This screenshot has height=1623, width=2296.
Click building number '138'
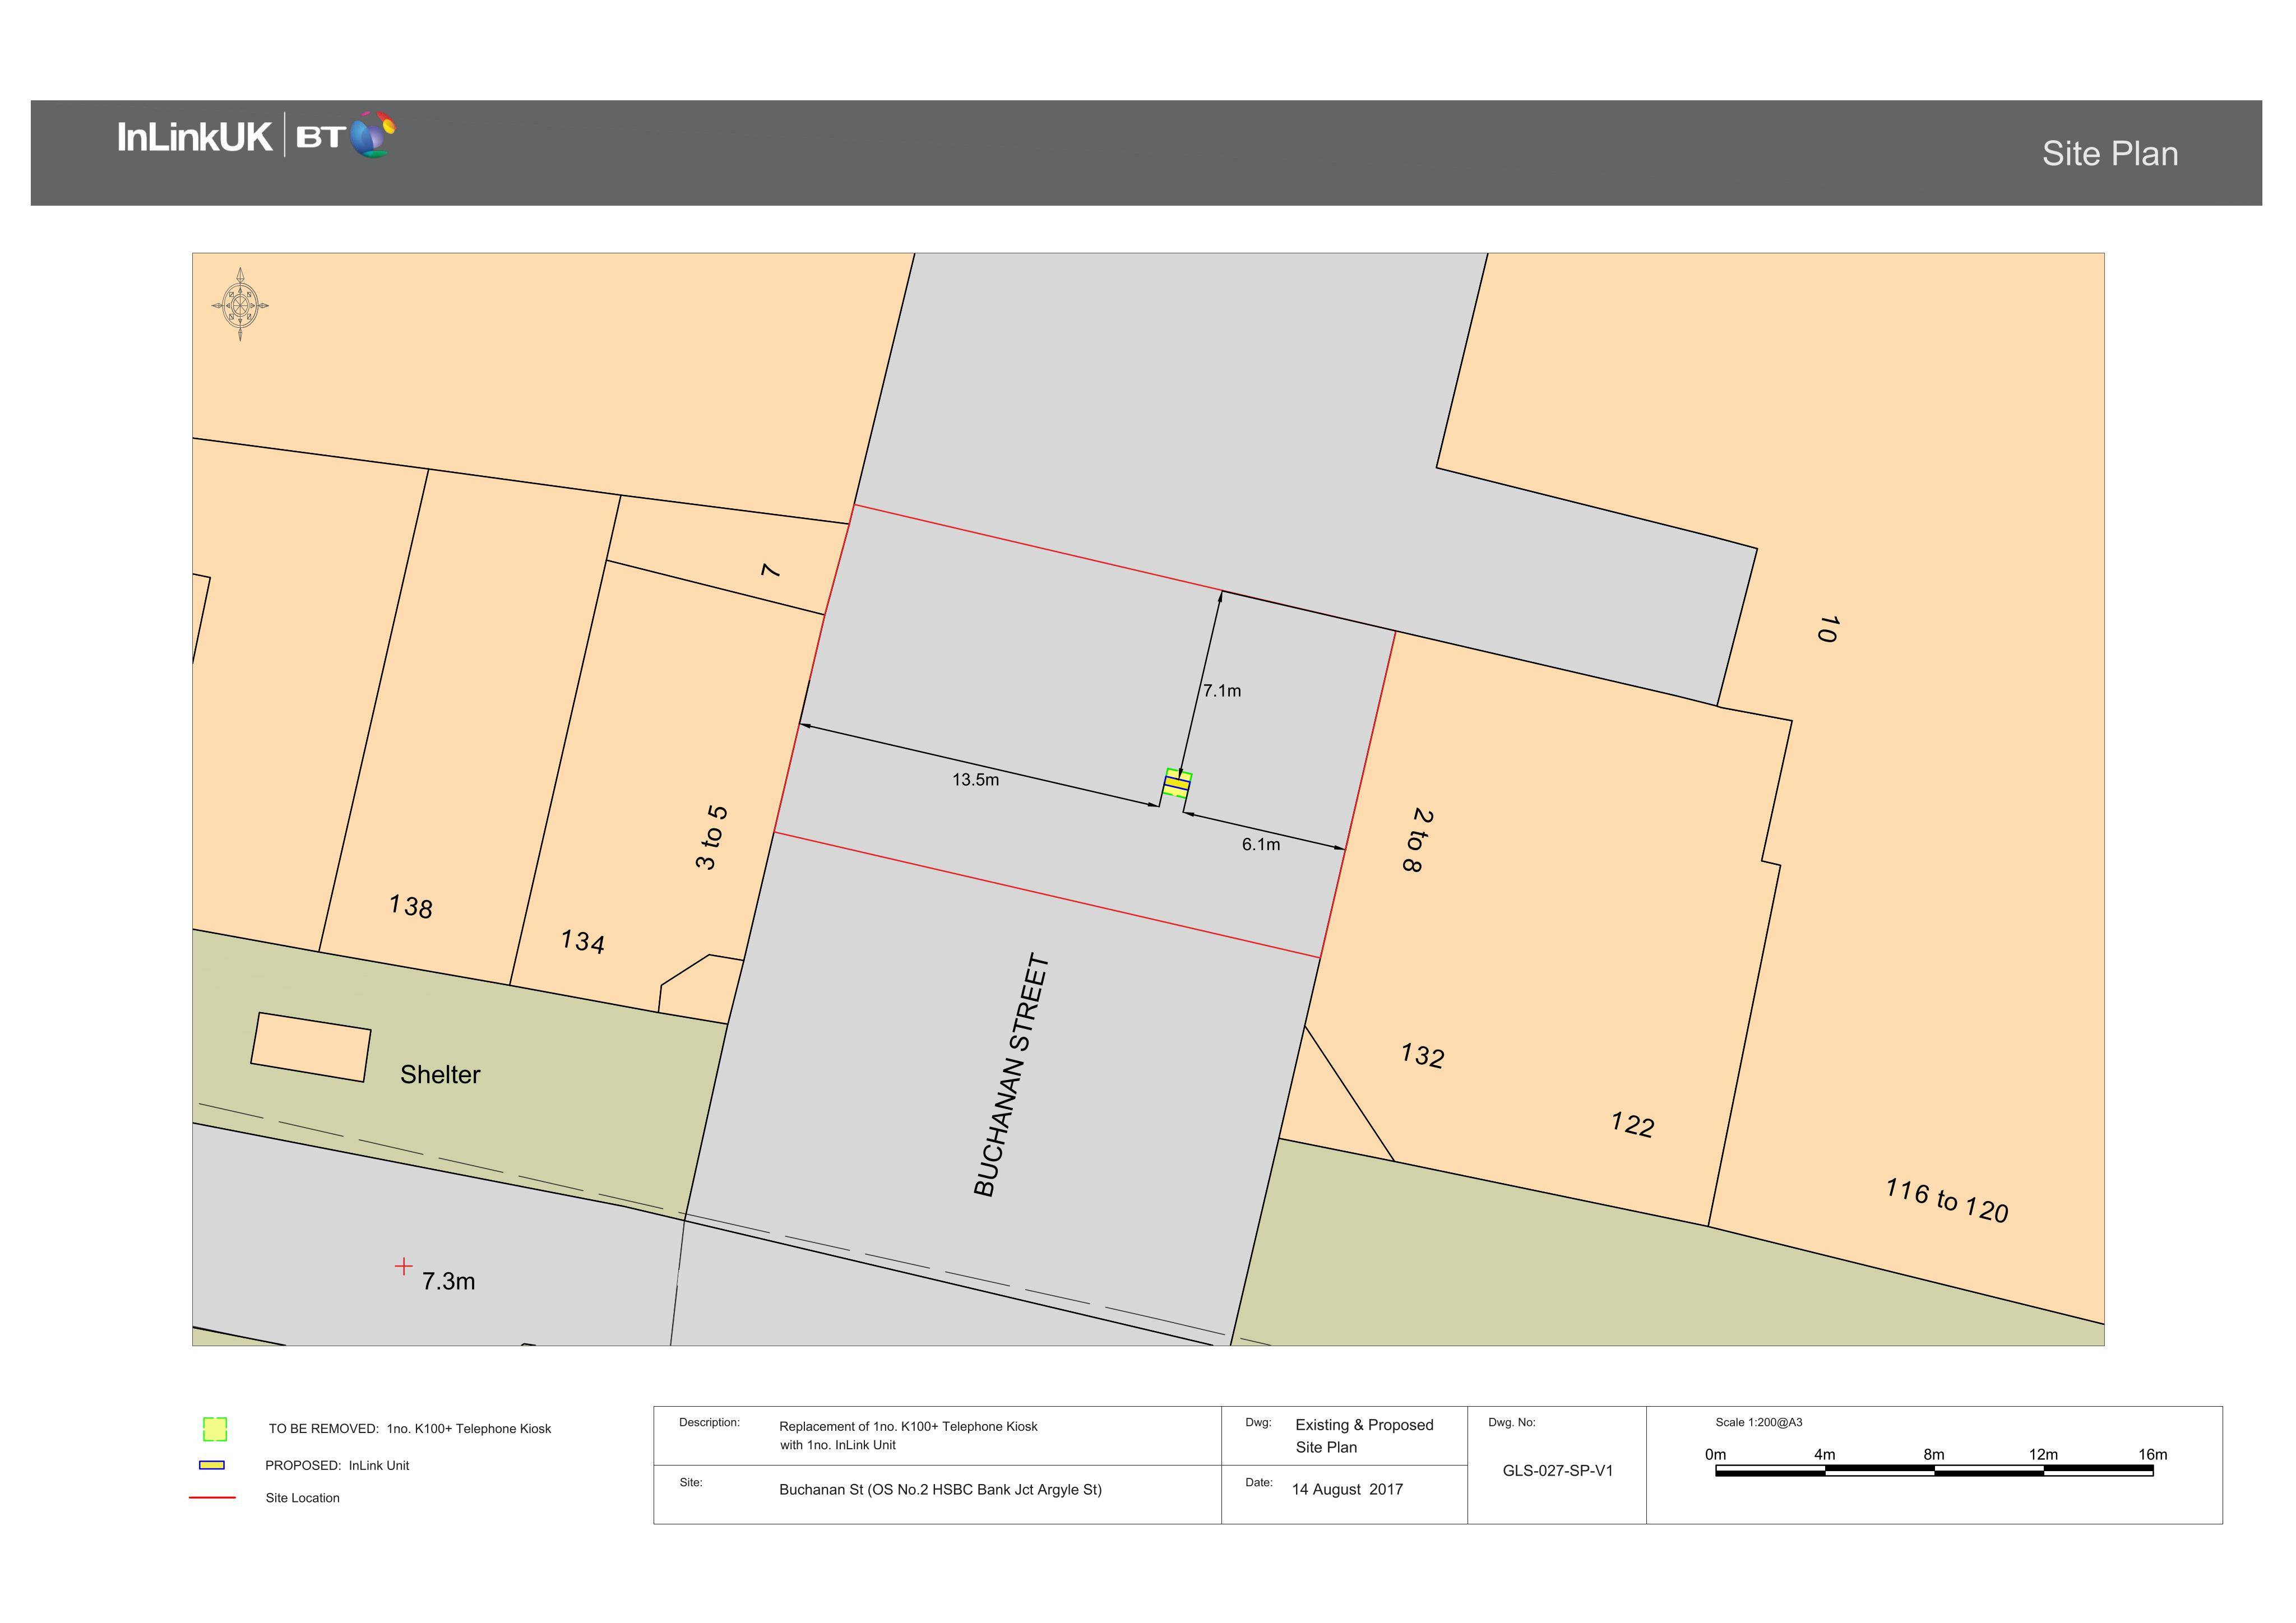(411, 907)
